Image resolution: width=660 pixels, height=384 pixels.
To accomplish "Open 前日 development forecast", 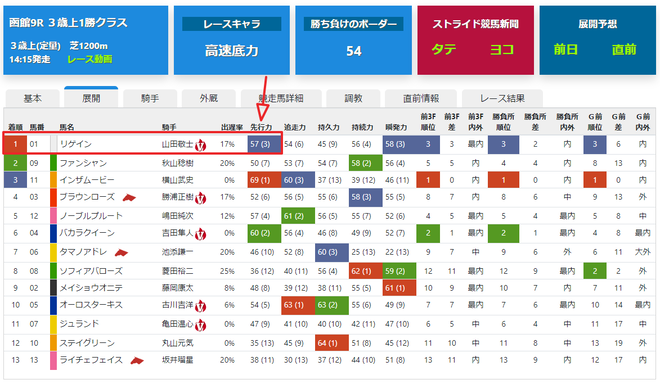I will 565,49.
